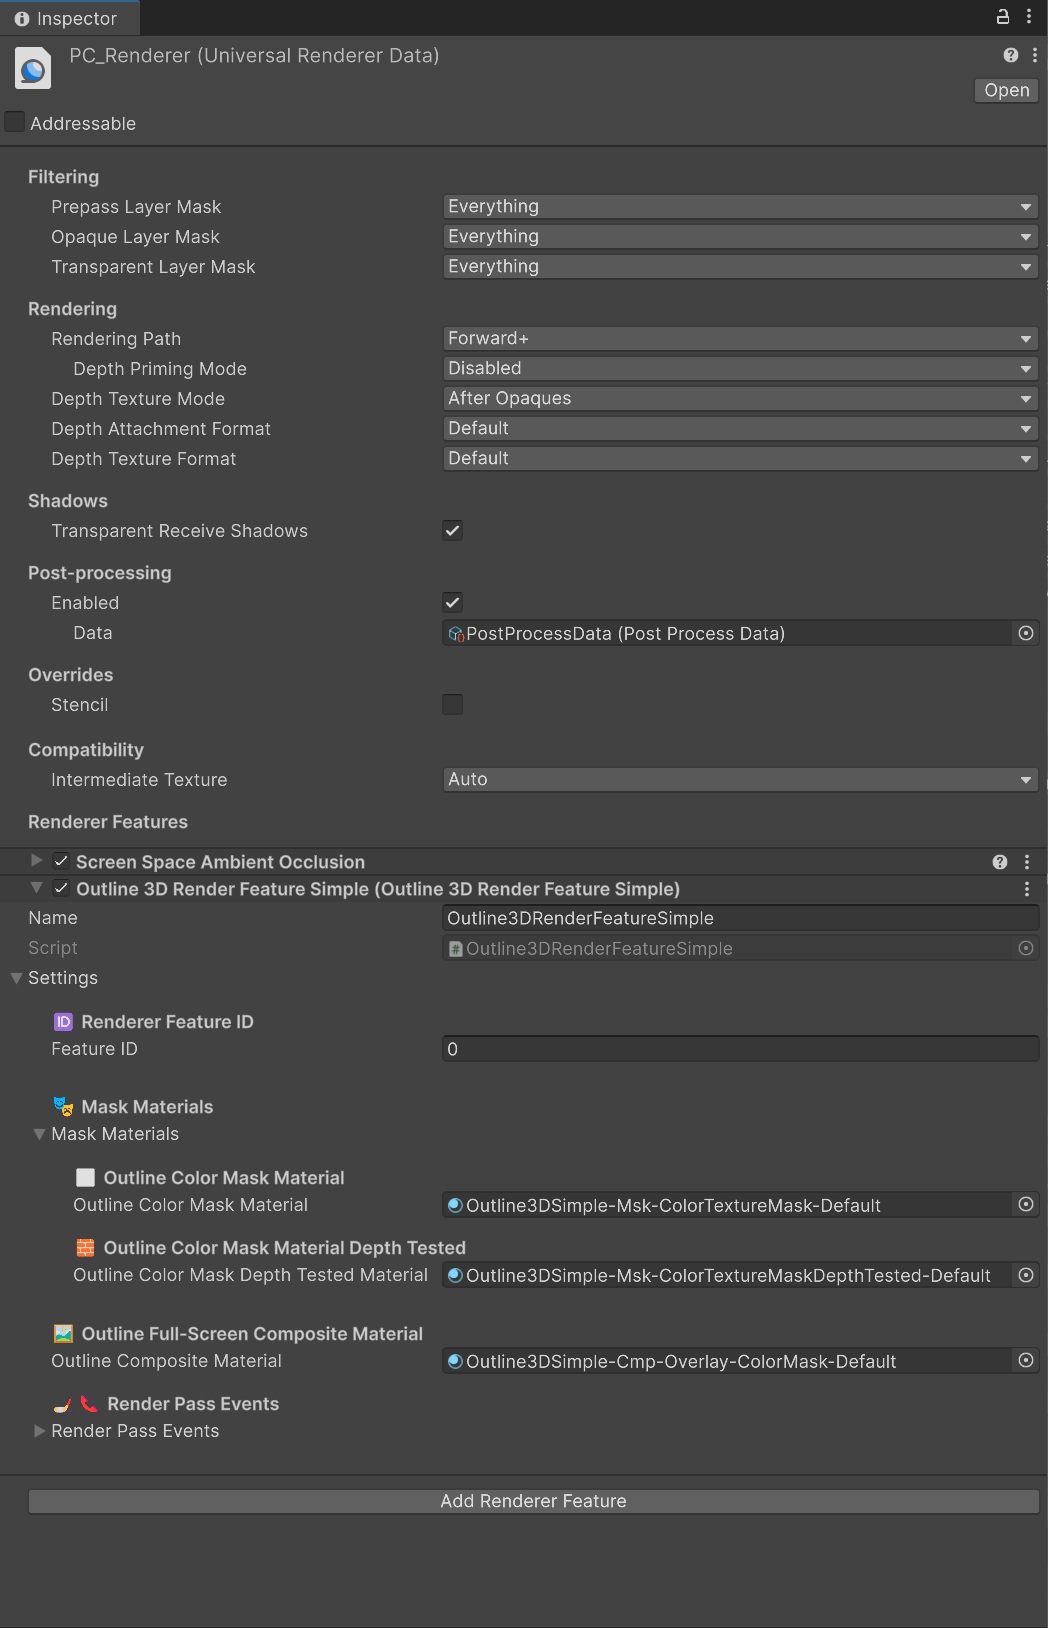Open Screen Space Ambient Occlusion help icon
This screenshot has height=1628, width=1048.
point(999,862)
